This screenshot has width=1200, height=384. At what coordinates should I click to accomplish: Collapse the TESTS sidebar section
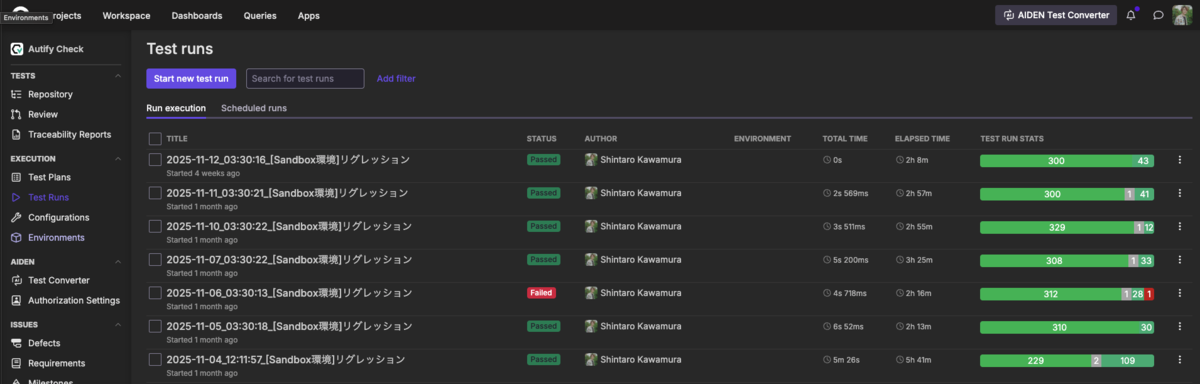pos(119,75)
